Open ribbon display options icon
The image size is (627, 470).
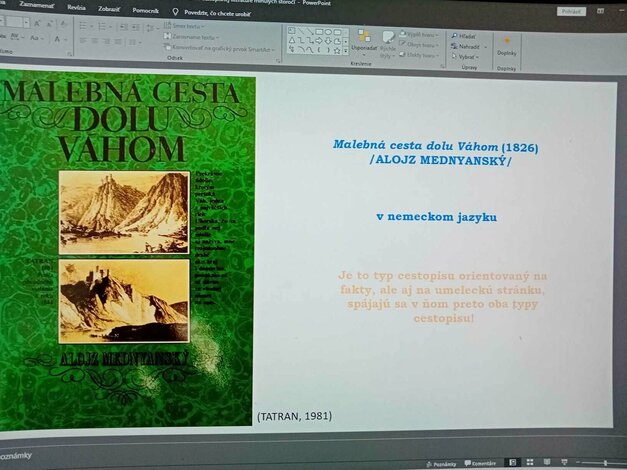click(x=601, y=11)
